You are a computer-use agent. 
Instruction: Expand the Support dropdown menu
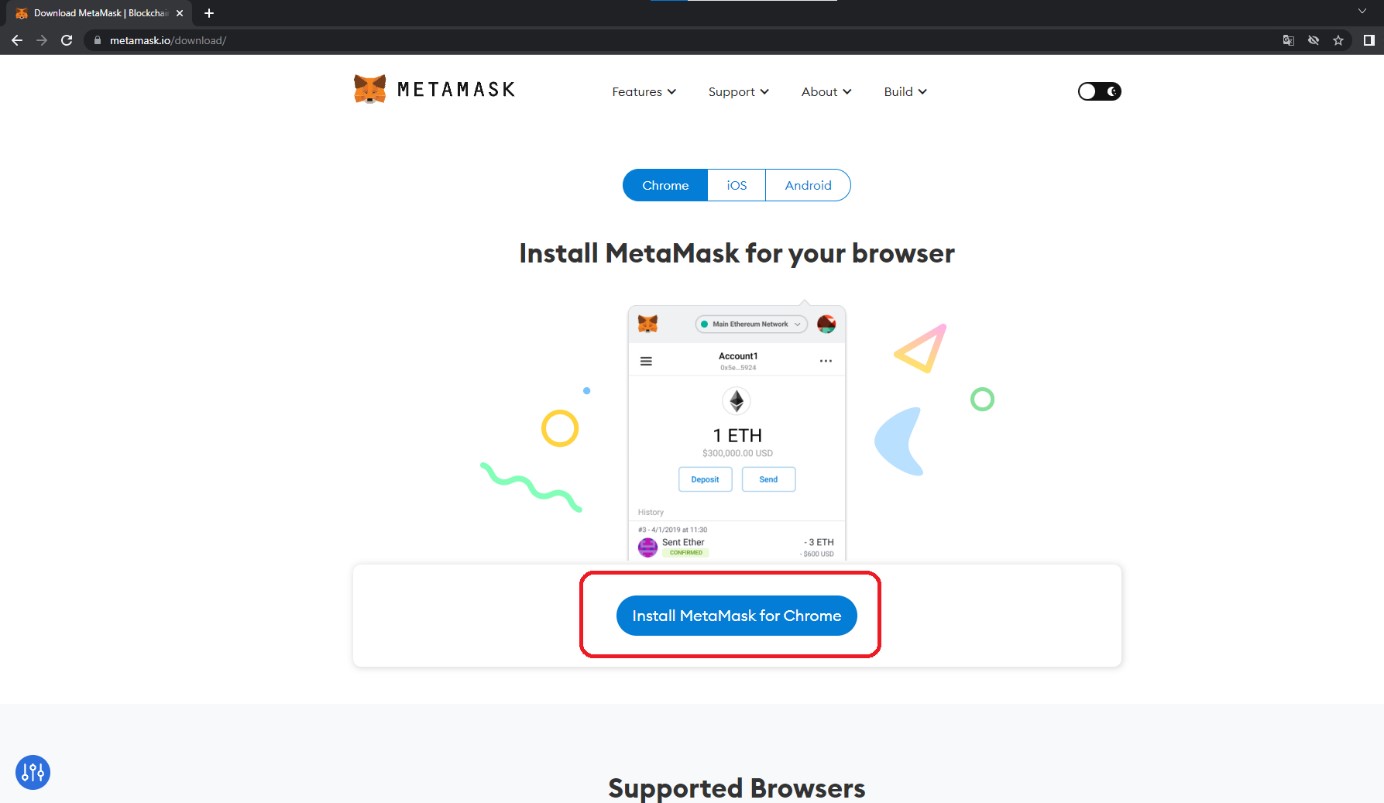(738, 92)
